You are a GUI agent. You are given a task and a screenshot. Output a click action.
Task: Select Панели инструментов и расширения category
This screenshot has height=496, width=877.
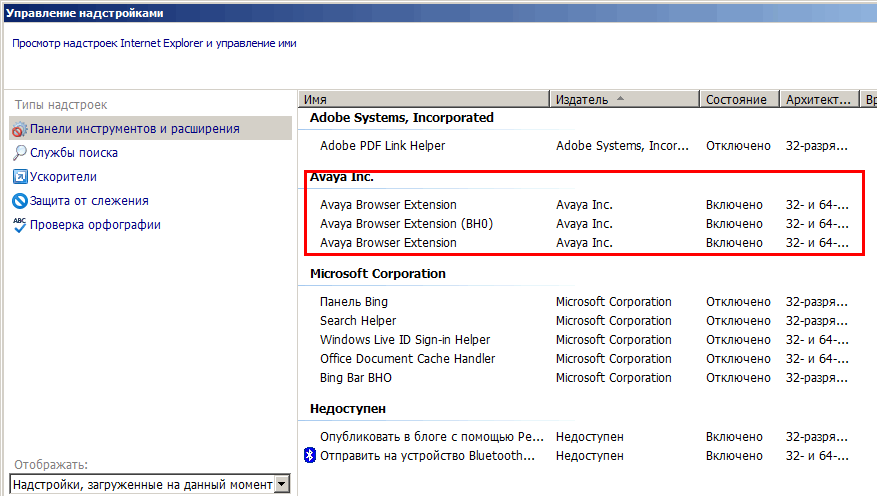(x=150, y=129)
